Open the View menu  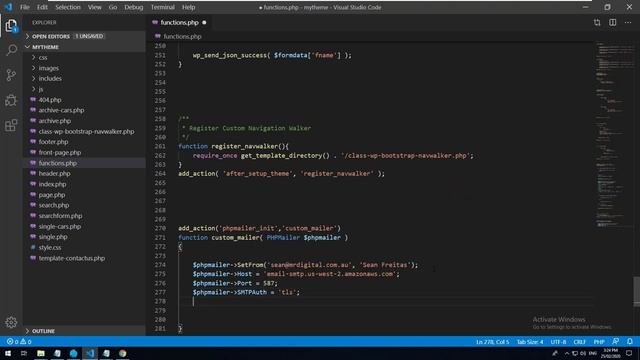coord(95,7)
